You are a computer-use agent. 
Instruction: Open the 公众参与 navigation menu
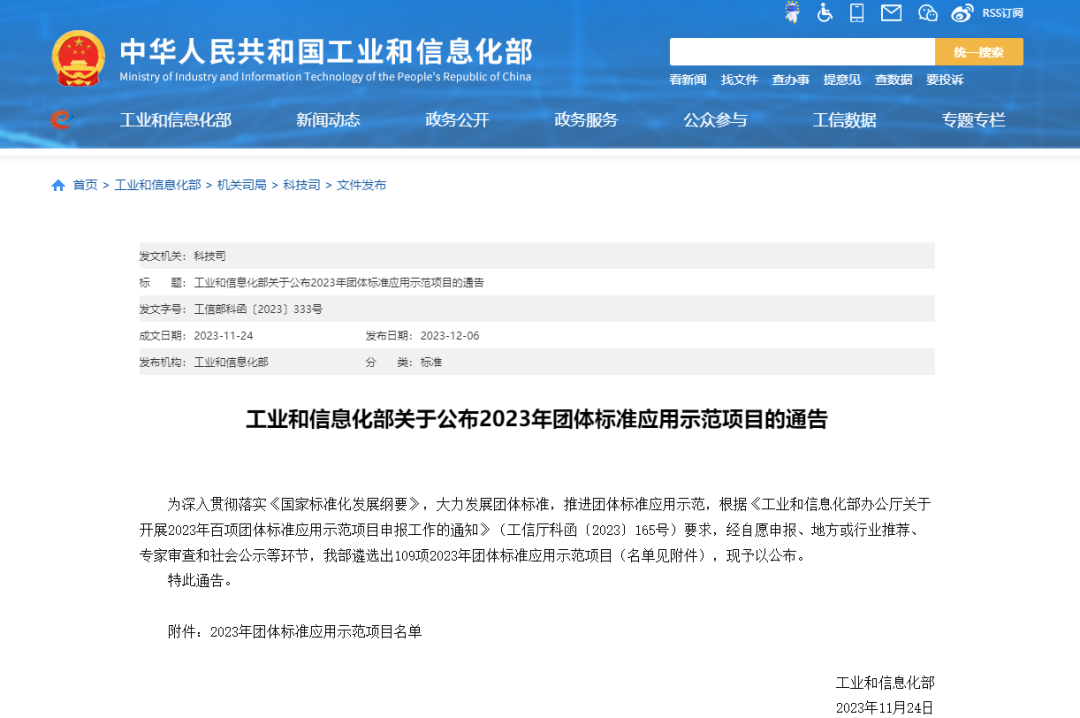[x=715, y=119]
